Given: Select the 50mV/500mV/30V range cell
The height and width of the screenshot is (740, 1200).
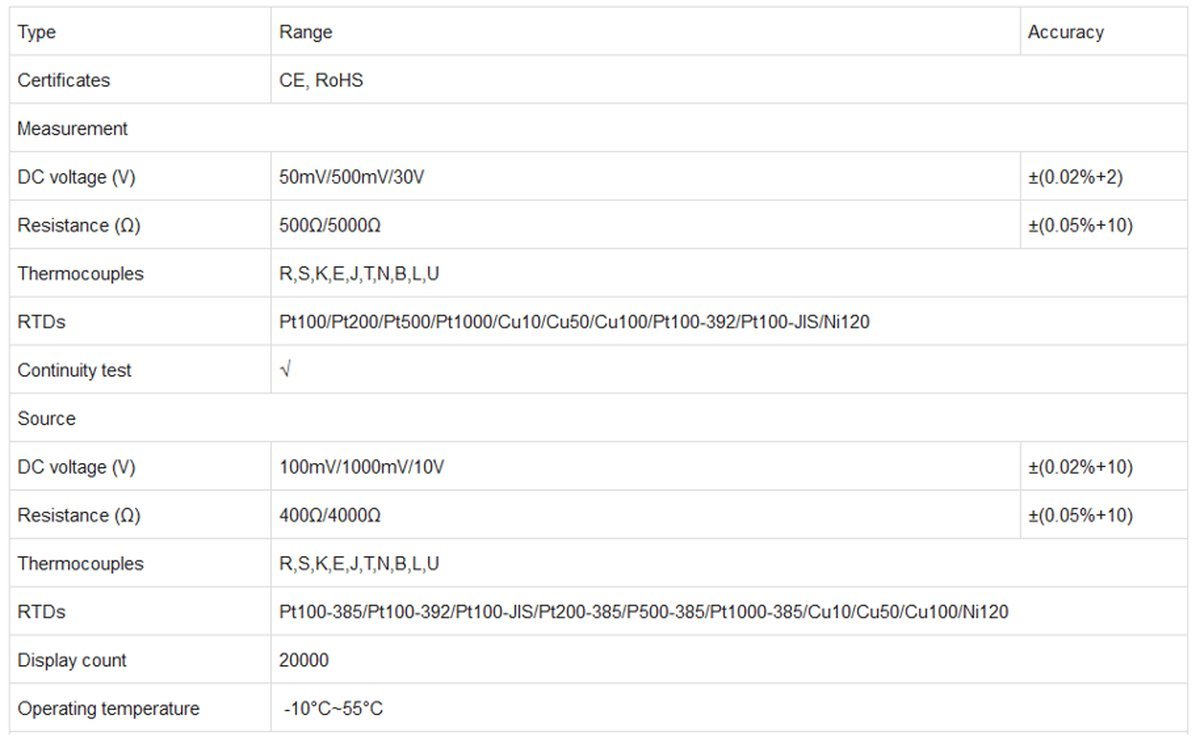Looking at the screenshot, I should [x=645, y=177].
